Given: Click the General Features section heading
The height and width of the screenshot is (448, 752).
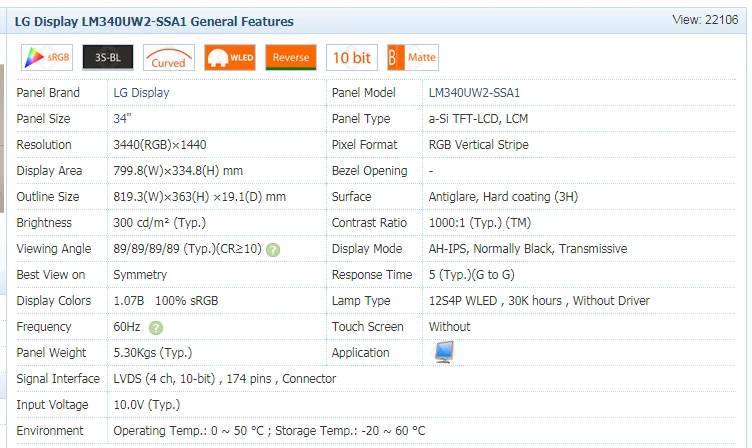Looking at the screenshot, I should (154, 21).
